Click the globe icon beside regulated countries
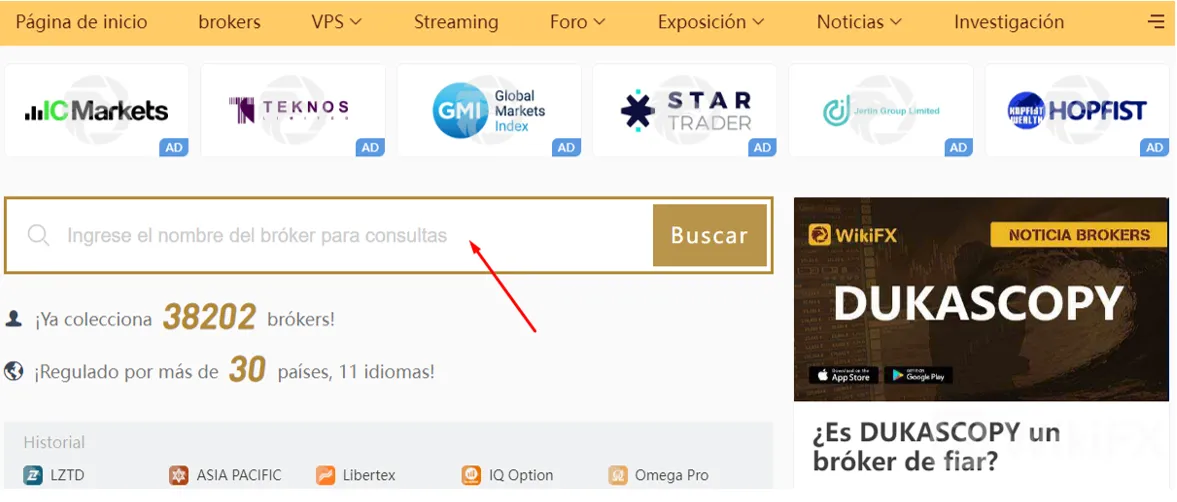The height and width of the screenshot is (502, 1177). 14,371
